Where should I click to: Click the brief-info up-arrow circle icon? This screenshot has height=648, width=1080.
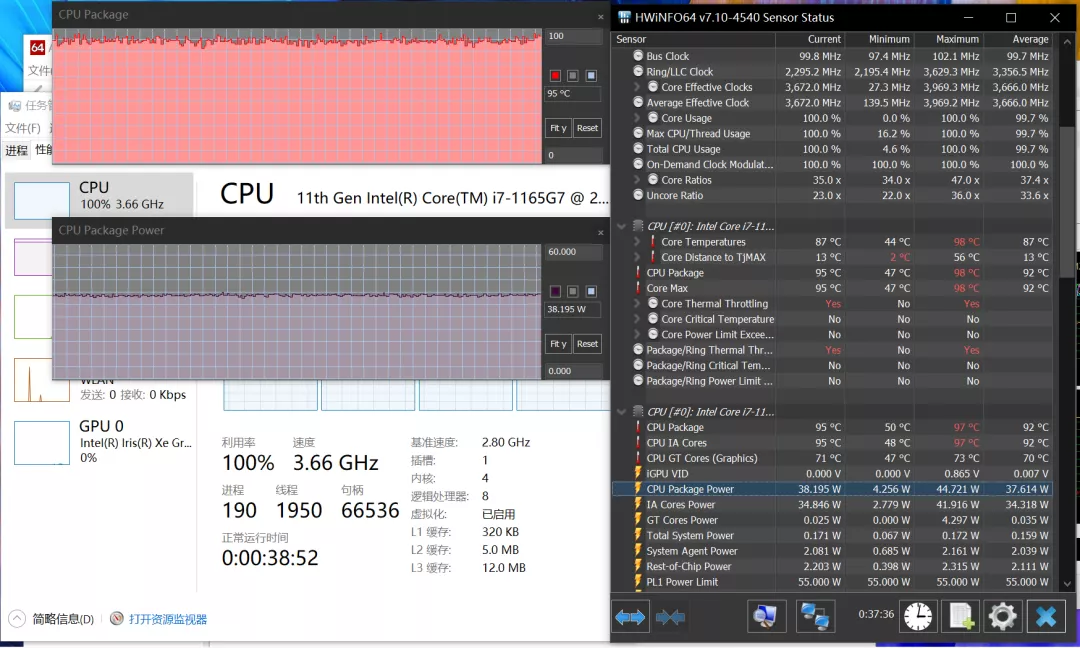click(17, 618)
